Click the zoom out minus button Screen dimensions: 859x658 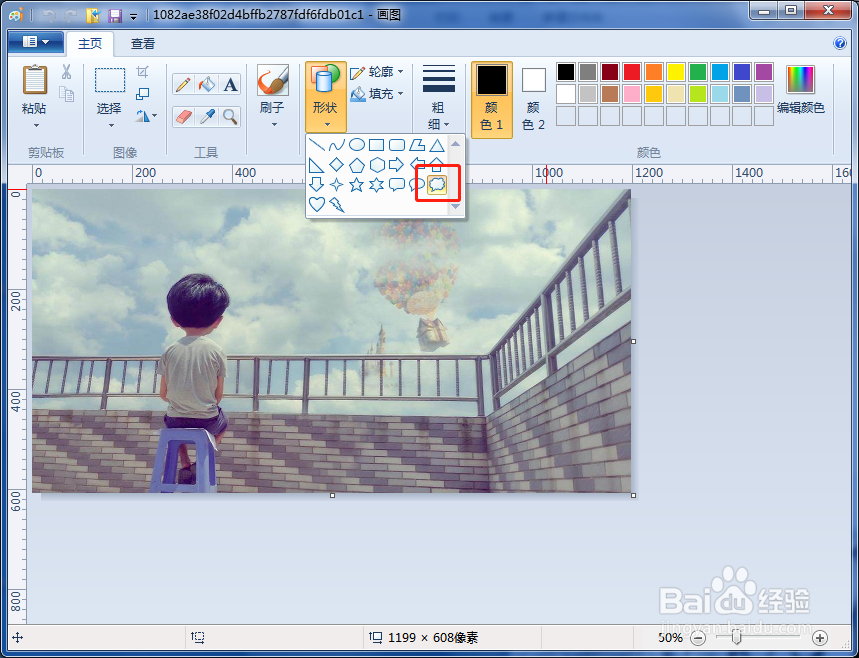(x=697, y=638)
